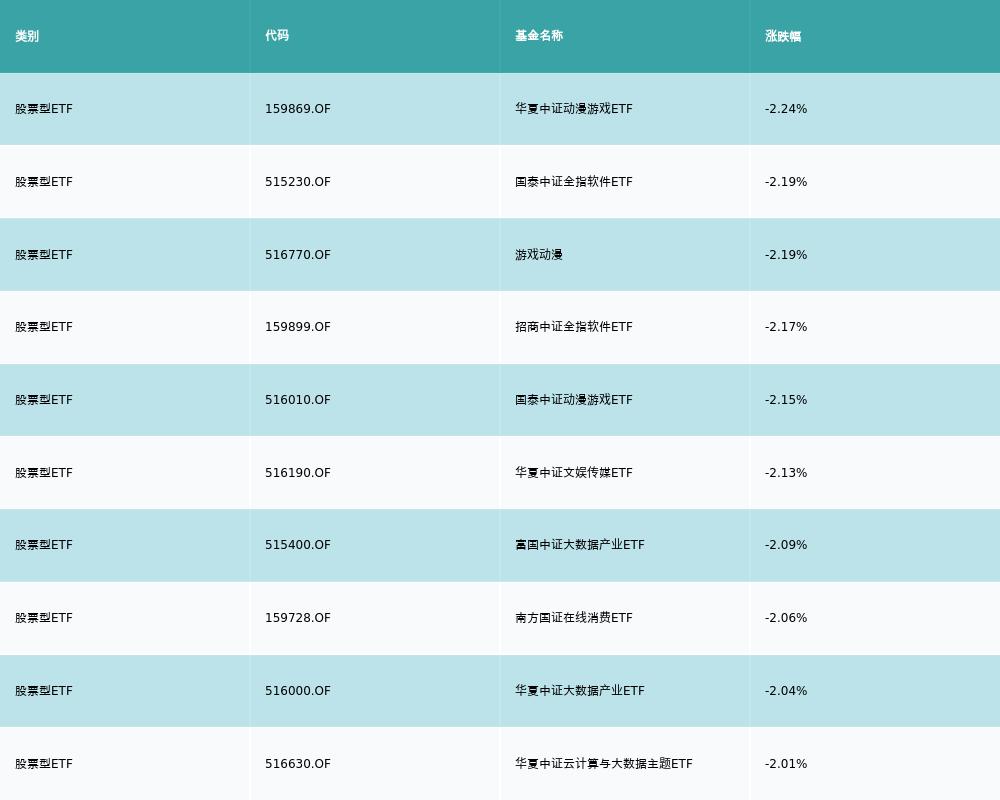Click fund code 516190.OF
Screen dimensions: 1000x800
pos(298,473)
